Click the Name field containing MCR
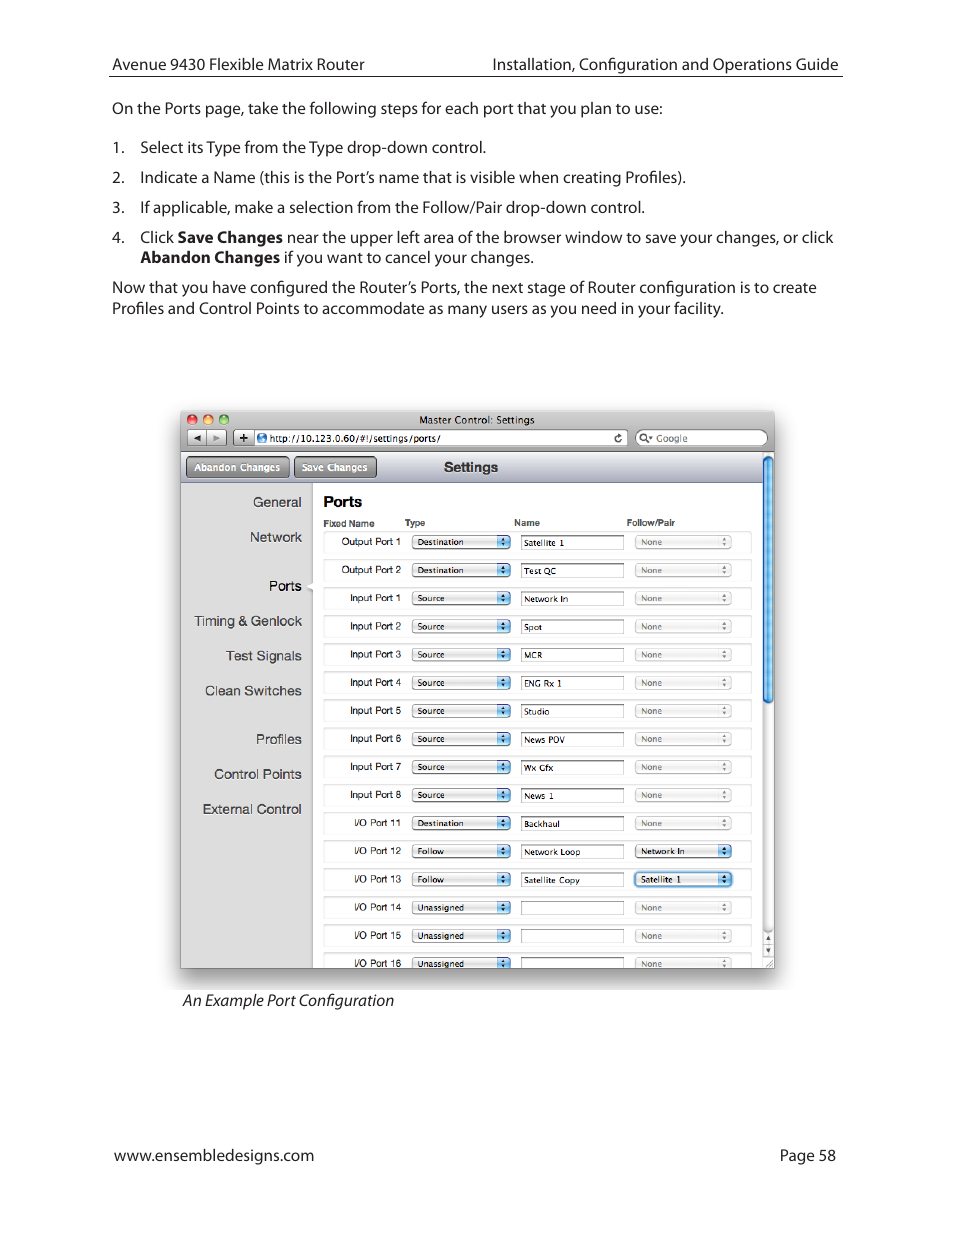 click(572, 655)
